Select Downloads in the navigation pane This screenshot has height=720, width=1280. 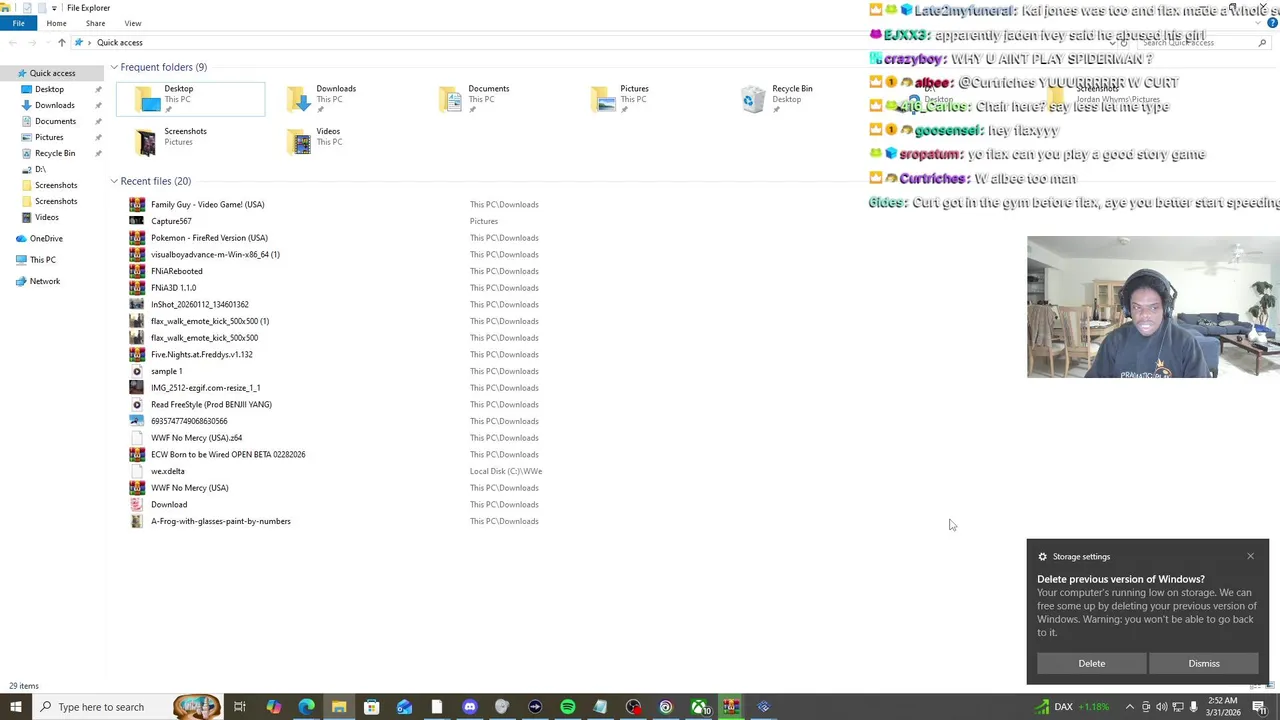54,105
